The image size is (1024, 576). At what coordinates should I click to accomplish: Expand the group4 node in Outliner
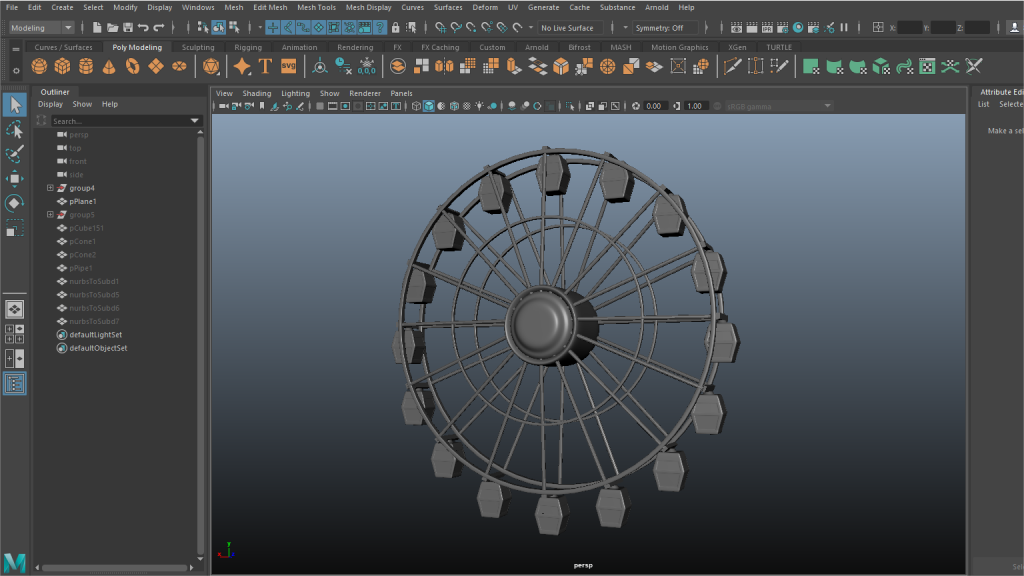coord(50,188)
